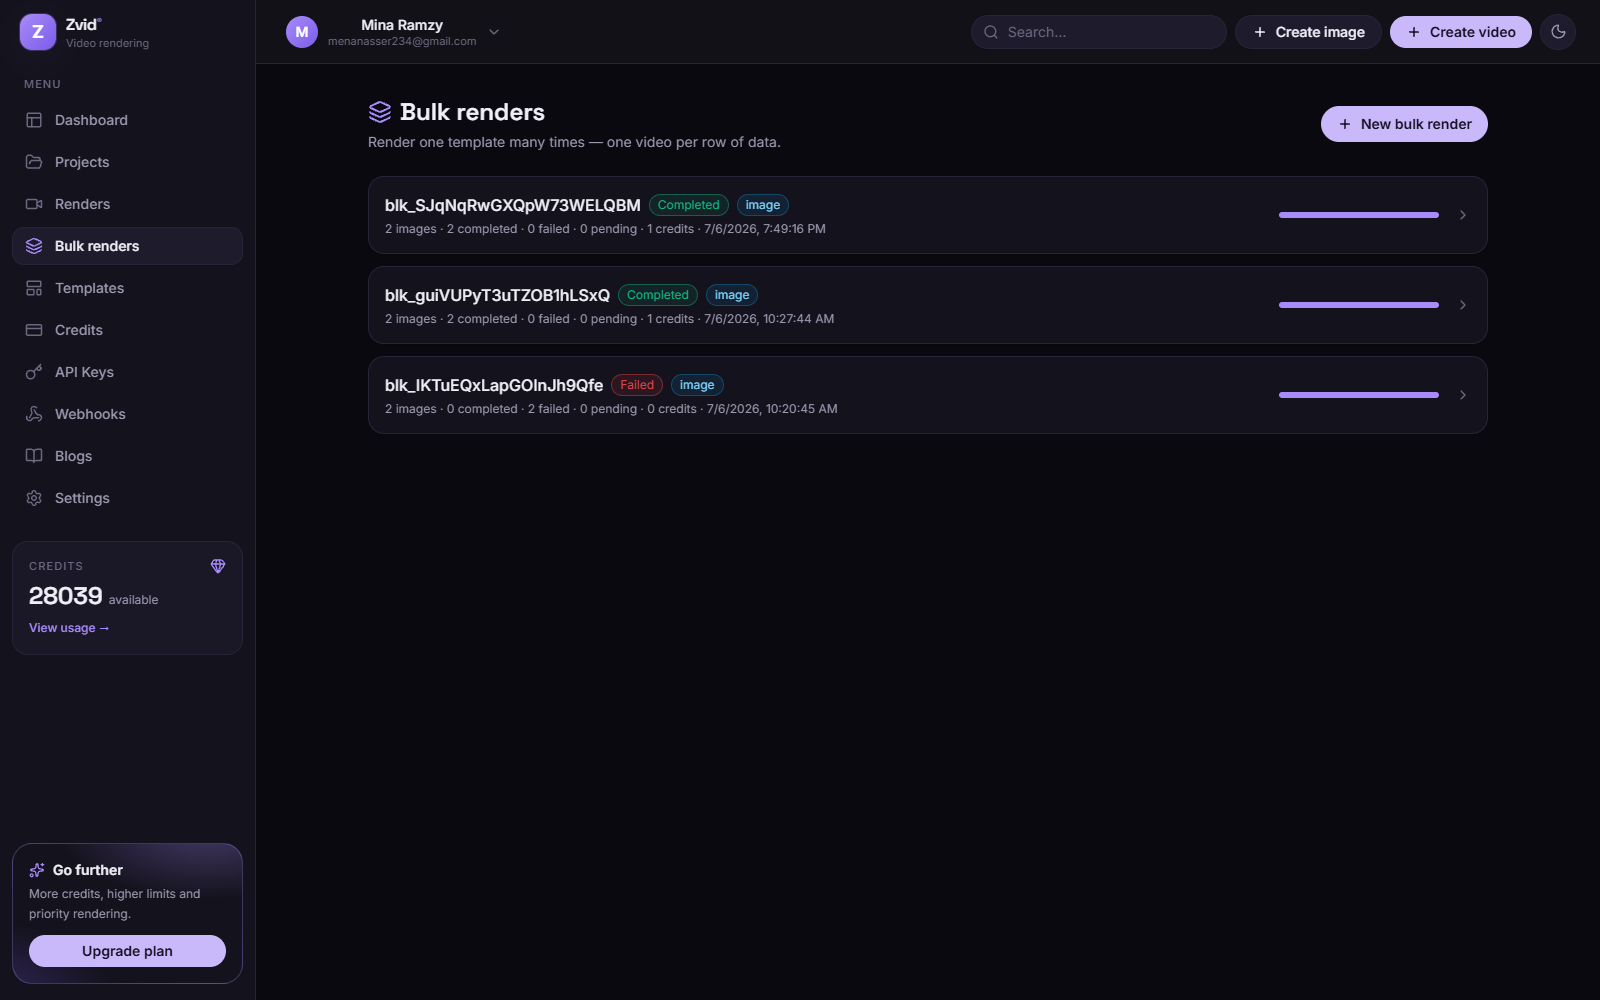1600x1000 pixels.
Task: Click the Settings gear icon
Action: pos(34,498)
